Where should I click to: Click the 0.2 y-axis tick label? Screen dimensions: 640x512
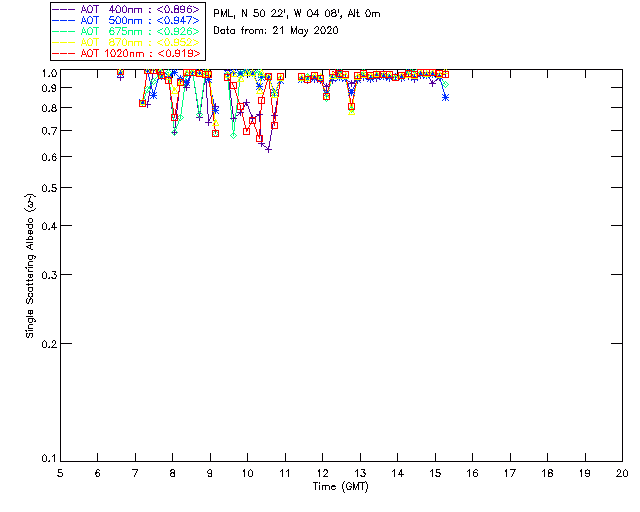(x=49, y=344)
